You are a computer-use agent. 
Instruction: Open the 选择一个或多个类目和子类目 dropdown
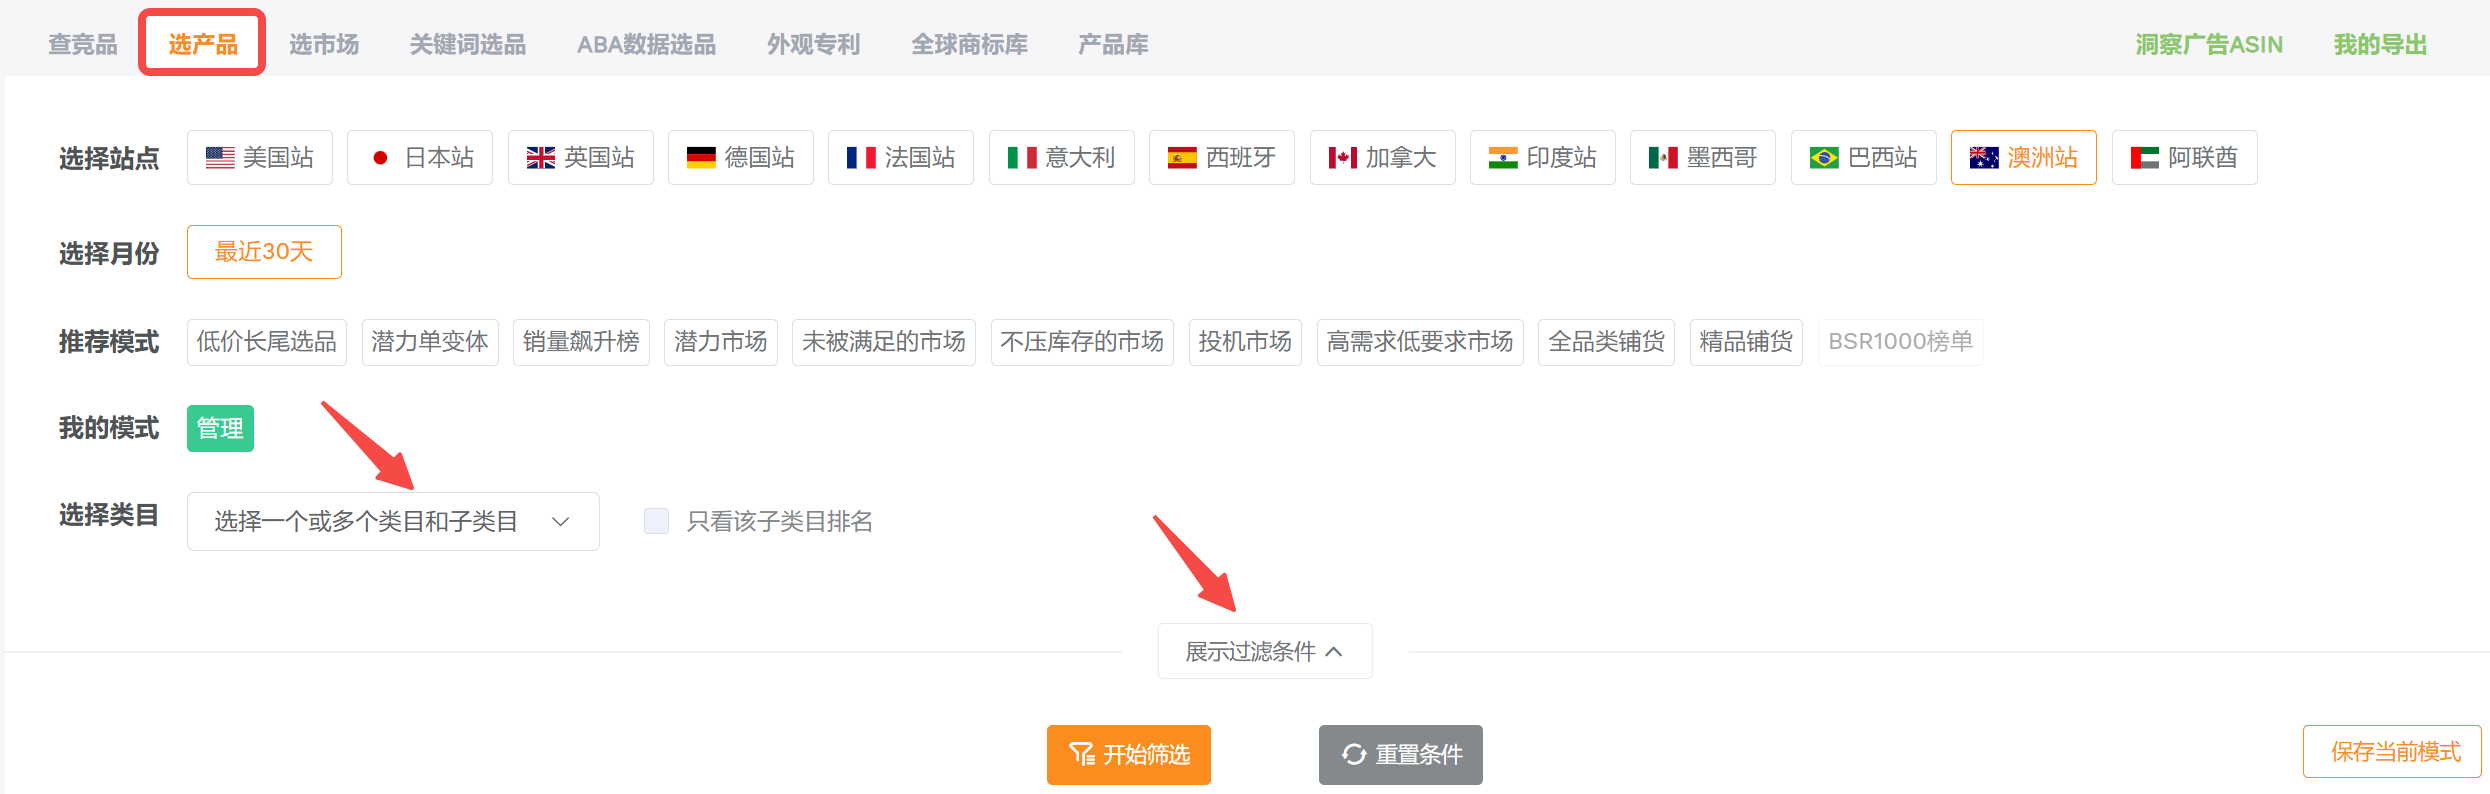(393, 521)
